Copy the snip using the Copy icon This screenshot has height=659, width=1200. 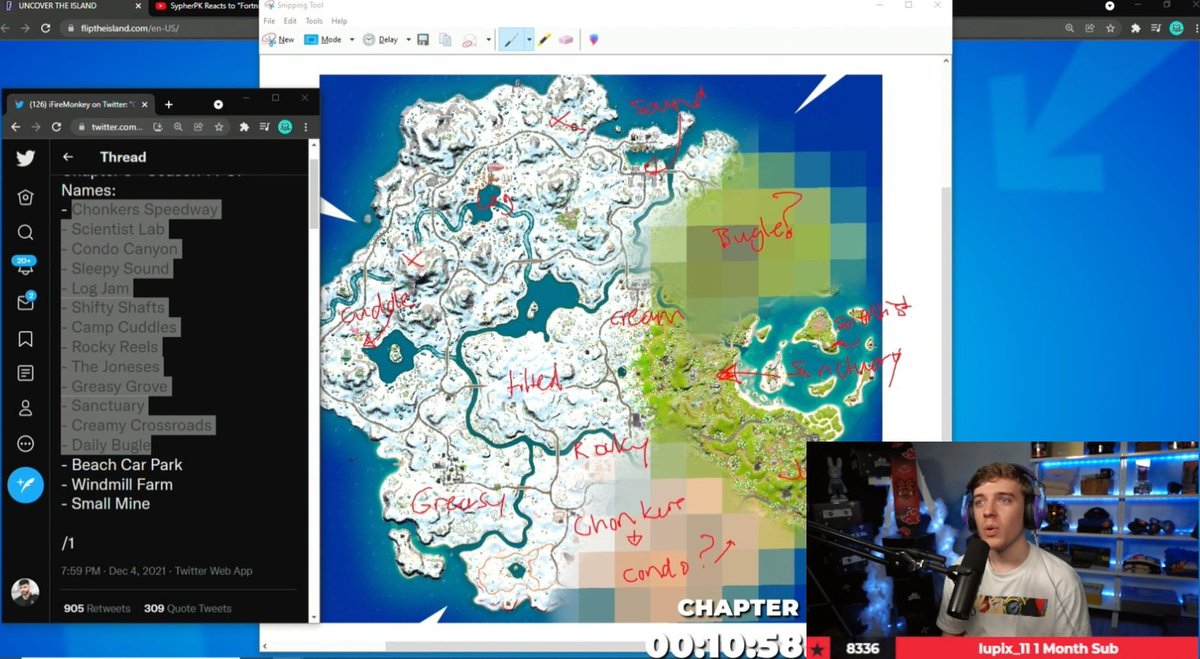445,40
